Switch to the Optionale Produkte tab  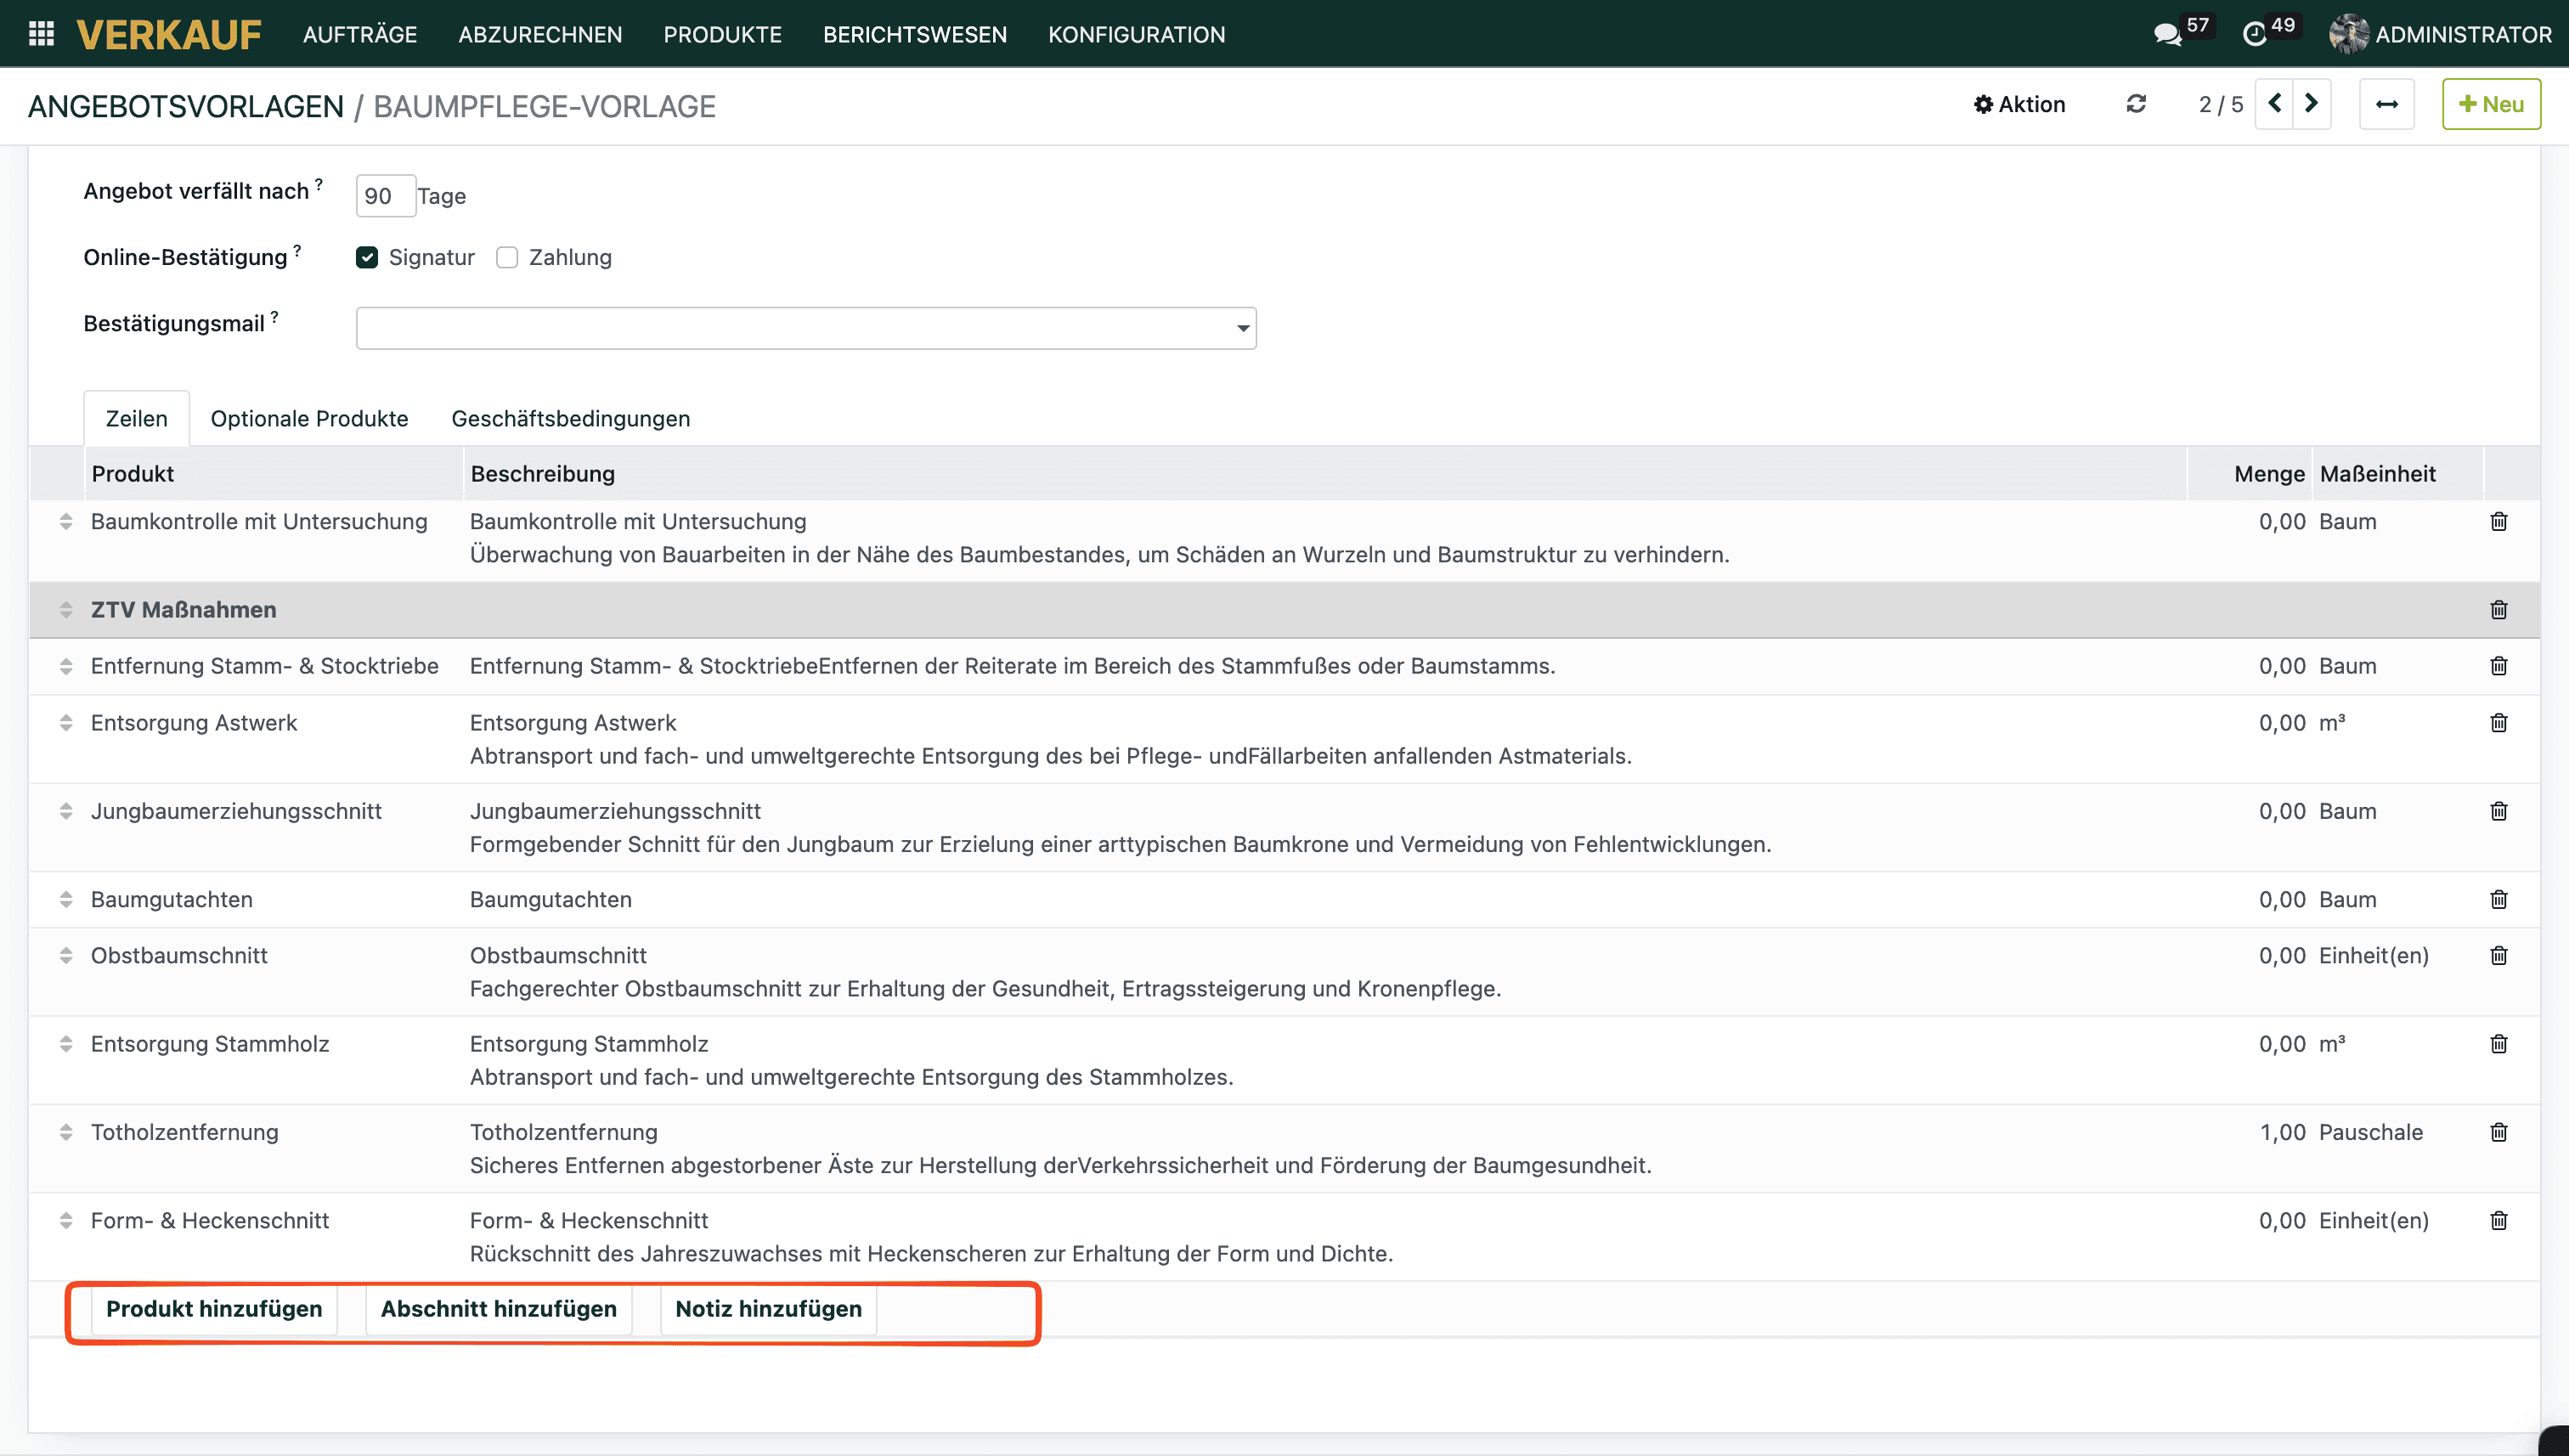click(x=309, y=418)
